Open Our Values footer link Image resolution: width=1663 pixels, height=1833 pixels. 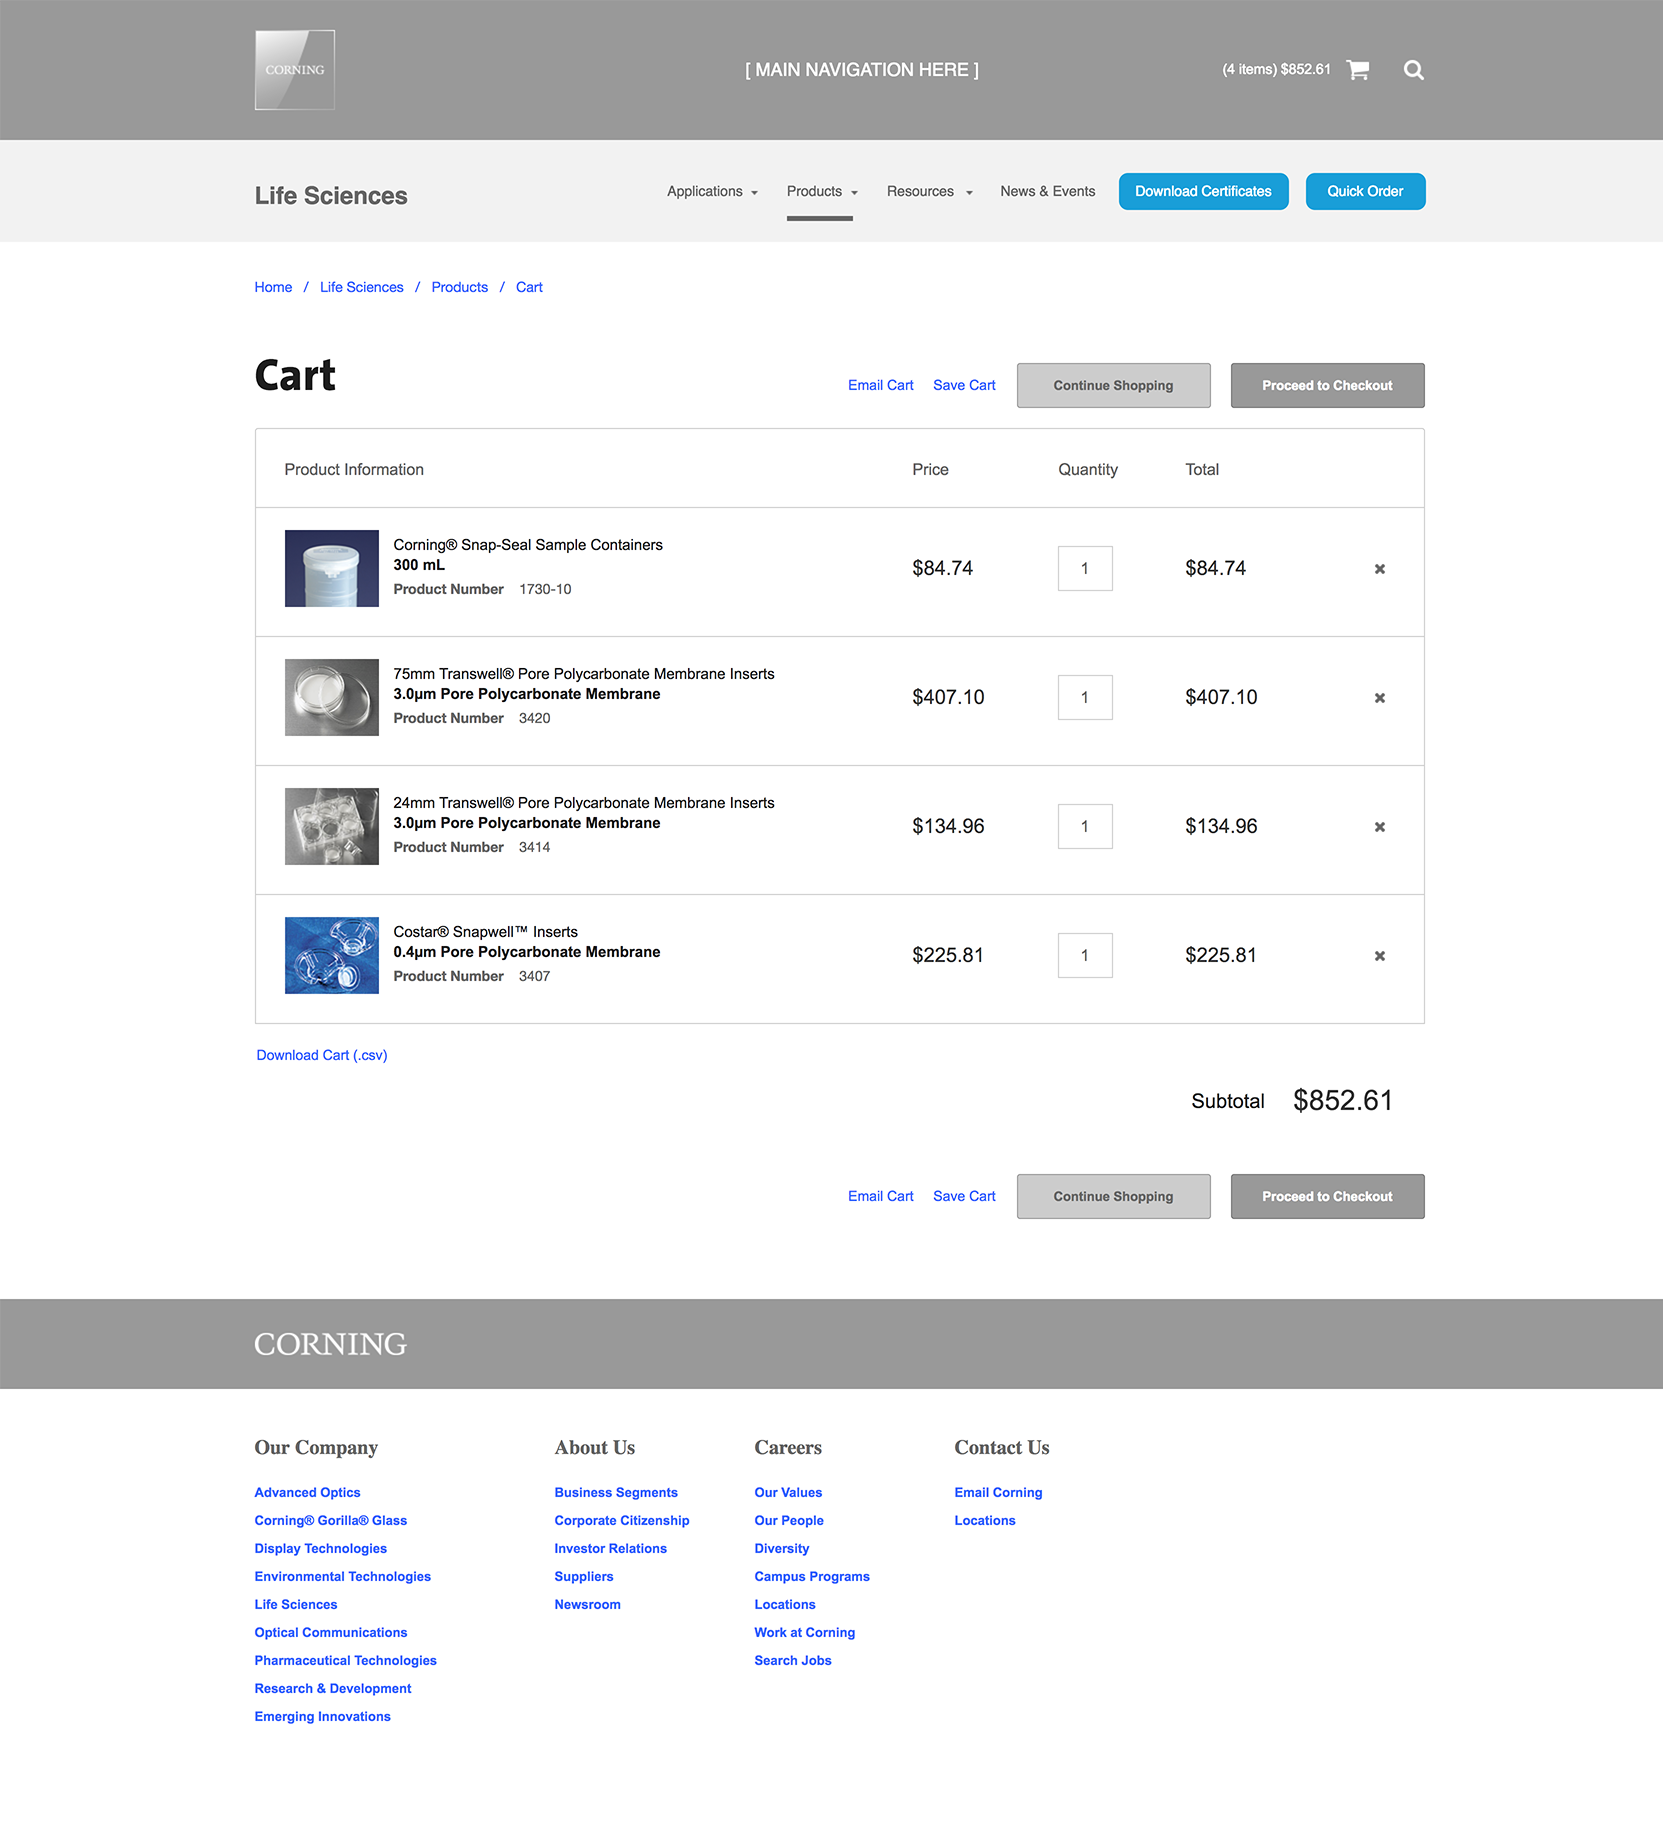click(788, 1492)
